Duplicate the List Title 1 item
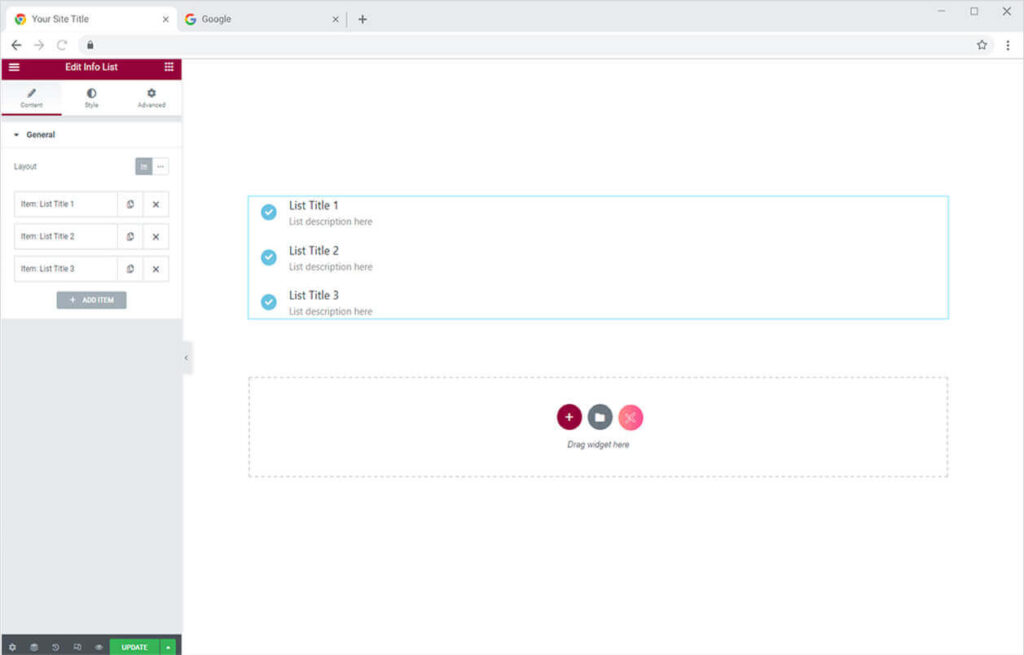 click(130, 205)
